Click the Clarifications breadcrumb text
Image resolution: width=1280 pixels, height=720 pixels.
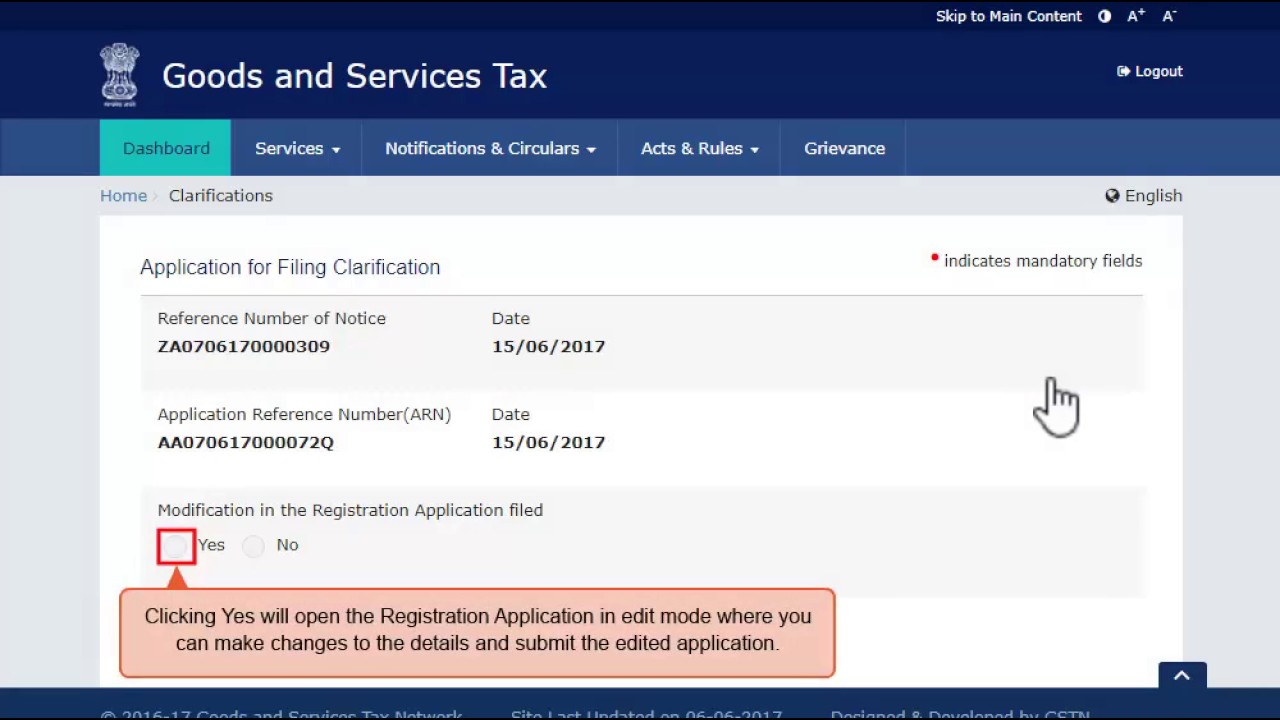click(221, 196)
